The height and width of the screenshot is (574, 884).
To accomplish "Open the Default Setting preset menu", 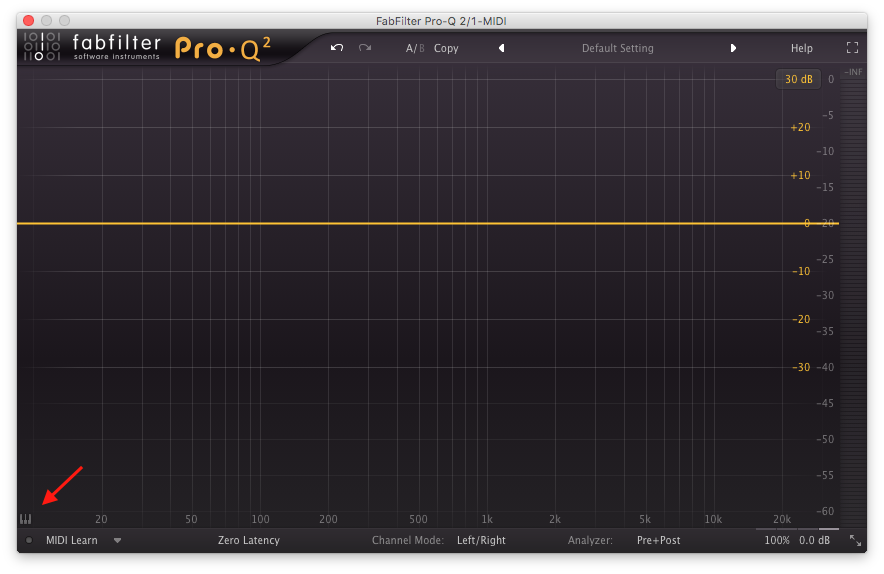I will pos(617,48).
